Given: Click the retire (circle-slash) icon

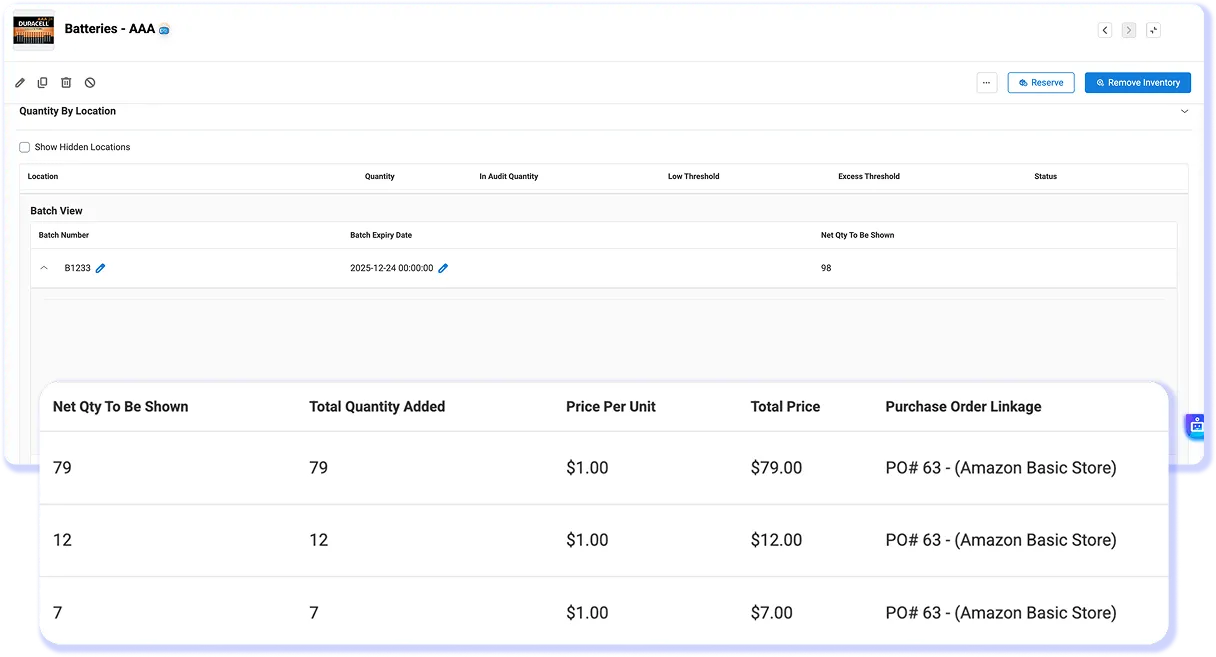Looking at the screenshot, I should (x=90, y=83).
